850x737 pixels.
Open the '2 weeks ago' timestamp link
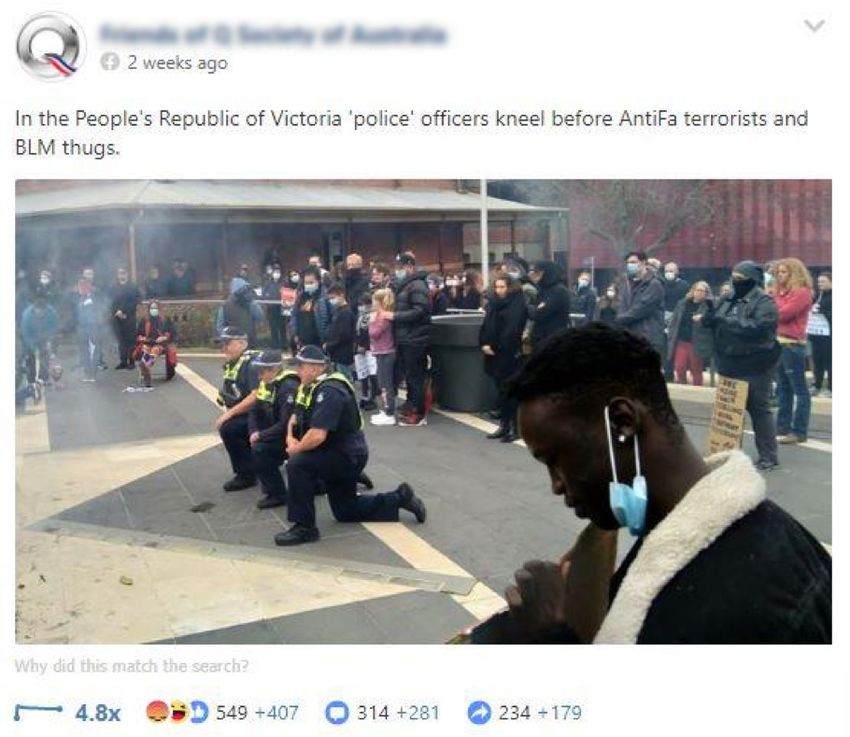pyautogui.click(x=178, y=63)
